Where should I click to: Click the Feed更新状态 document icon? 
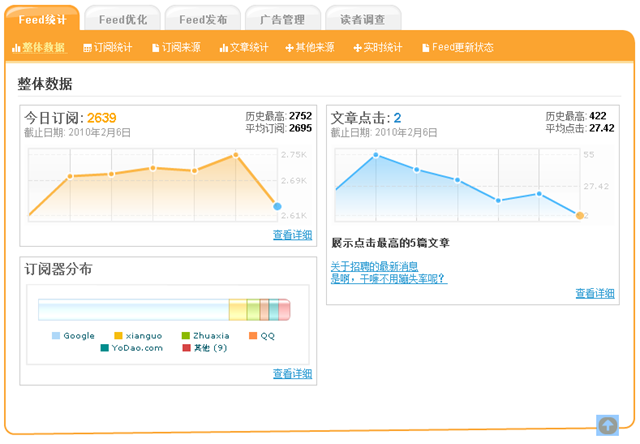(x=425, y=48)
